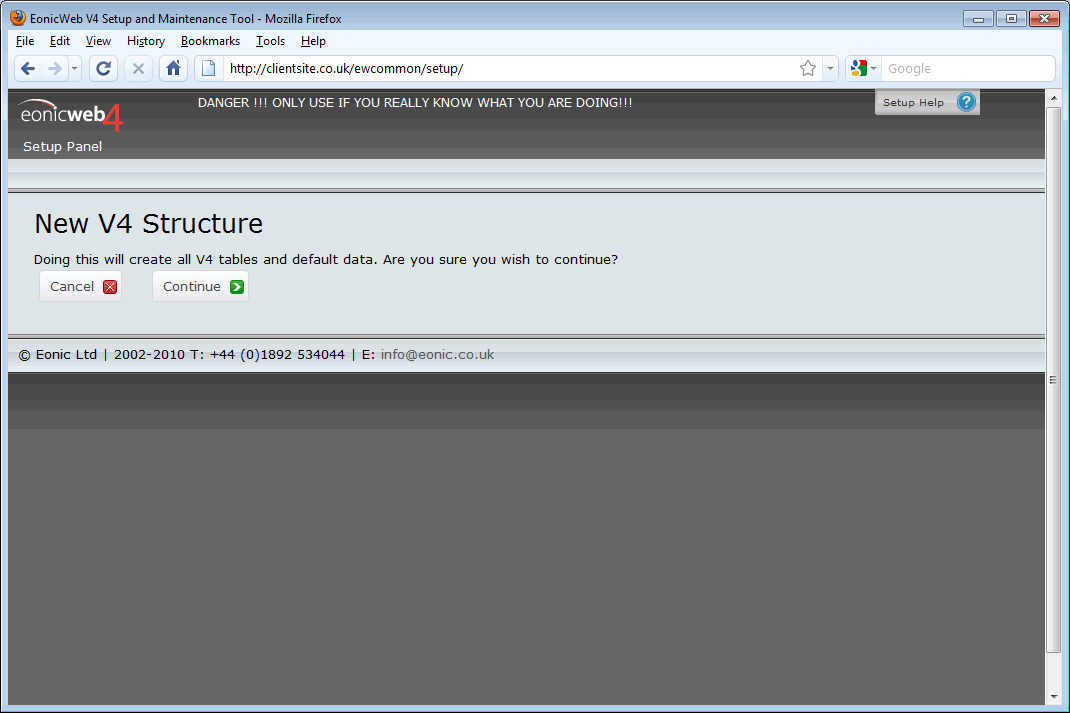Open the Edit menu
Viewport: 1070px width, 713px height.
59,41
